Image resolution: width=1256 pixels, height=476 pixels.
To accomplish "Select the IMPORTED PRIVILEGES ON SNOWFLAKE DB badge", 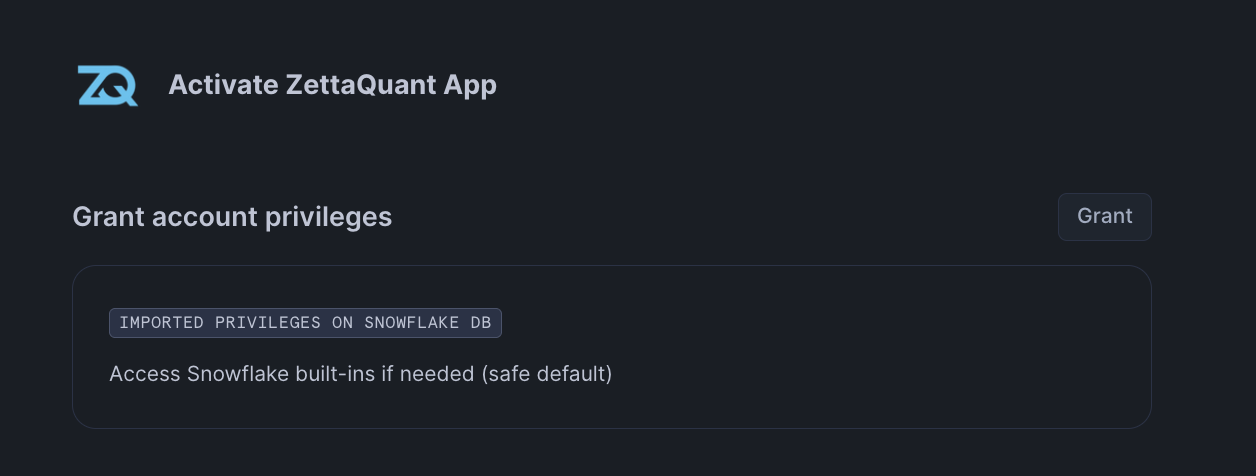I will tap(305, 323).
